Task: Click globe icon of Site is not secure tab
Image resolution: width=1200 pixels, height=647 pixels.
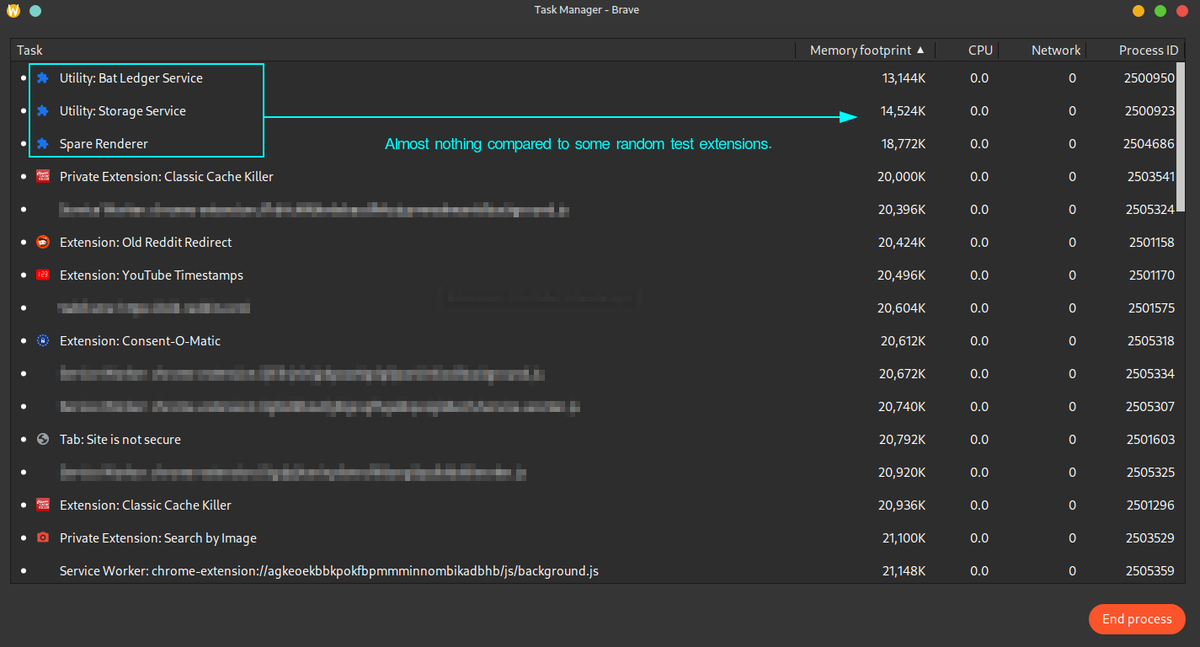Action: [42, 439]
